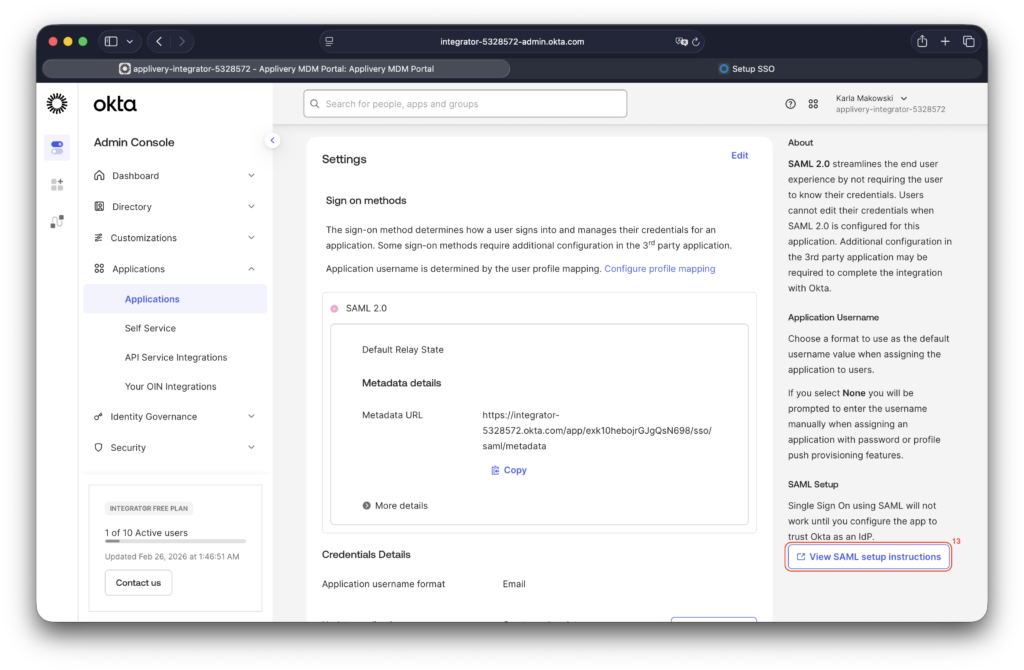Click the Okta logo in the header
This screenshot has height=670, width=1024.
(x=113, y=103)
